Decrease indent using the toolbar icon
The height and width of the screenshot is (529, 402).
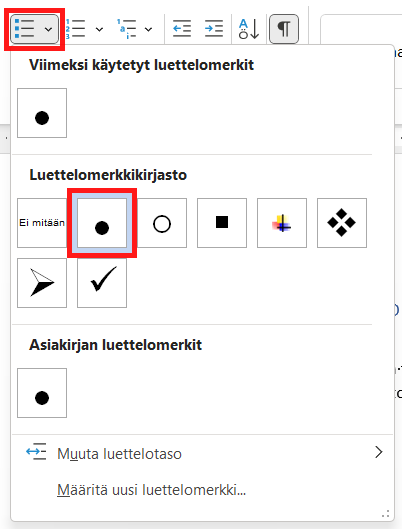tap(182, 29)
